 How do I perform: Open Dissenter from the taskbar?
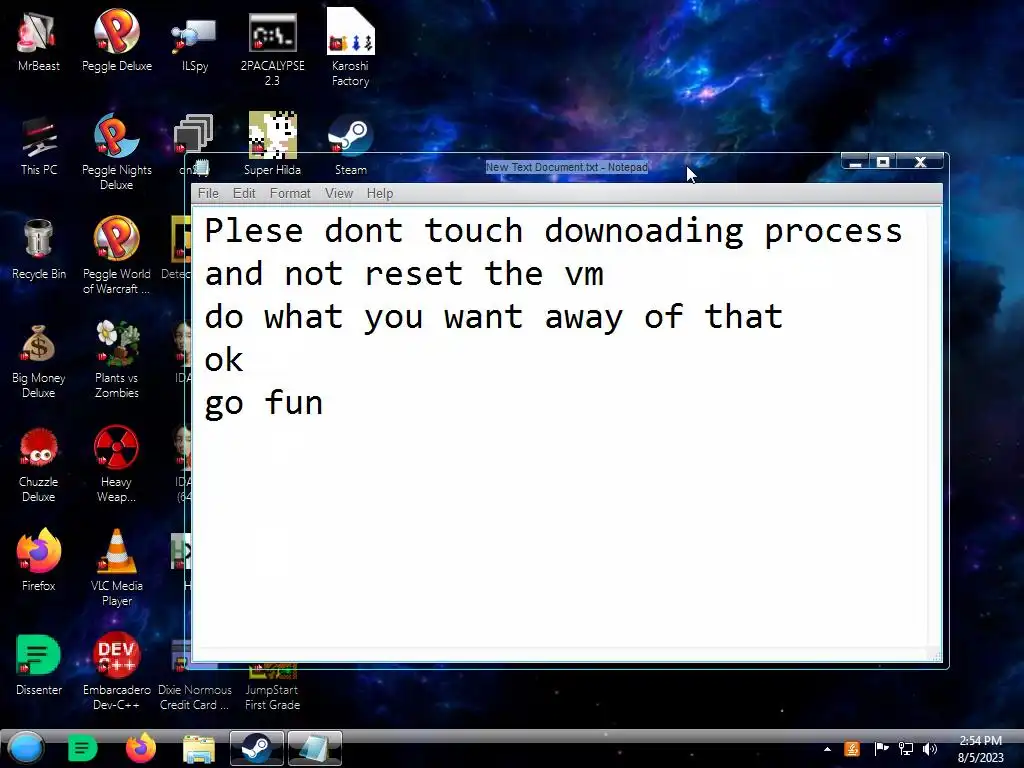pyautogui.click(x=82, y=748)
